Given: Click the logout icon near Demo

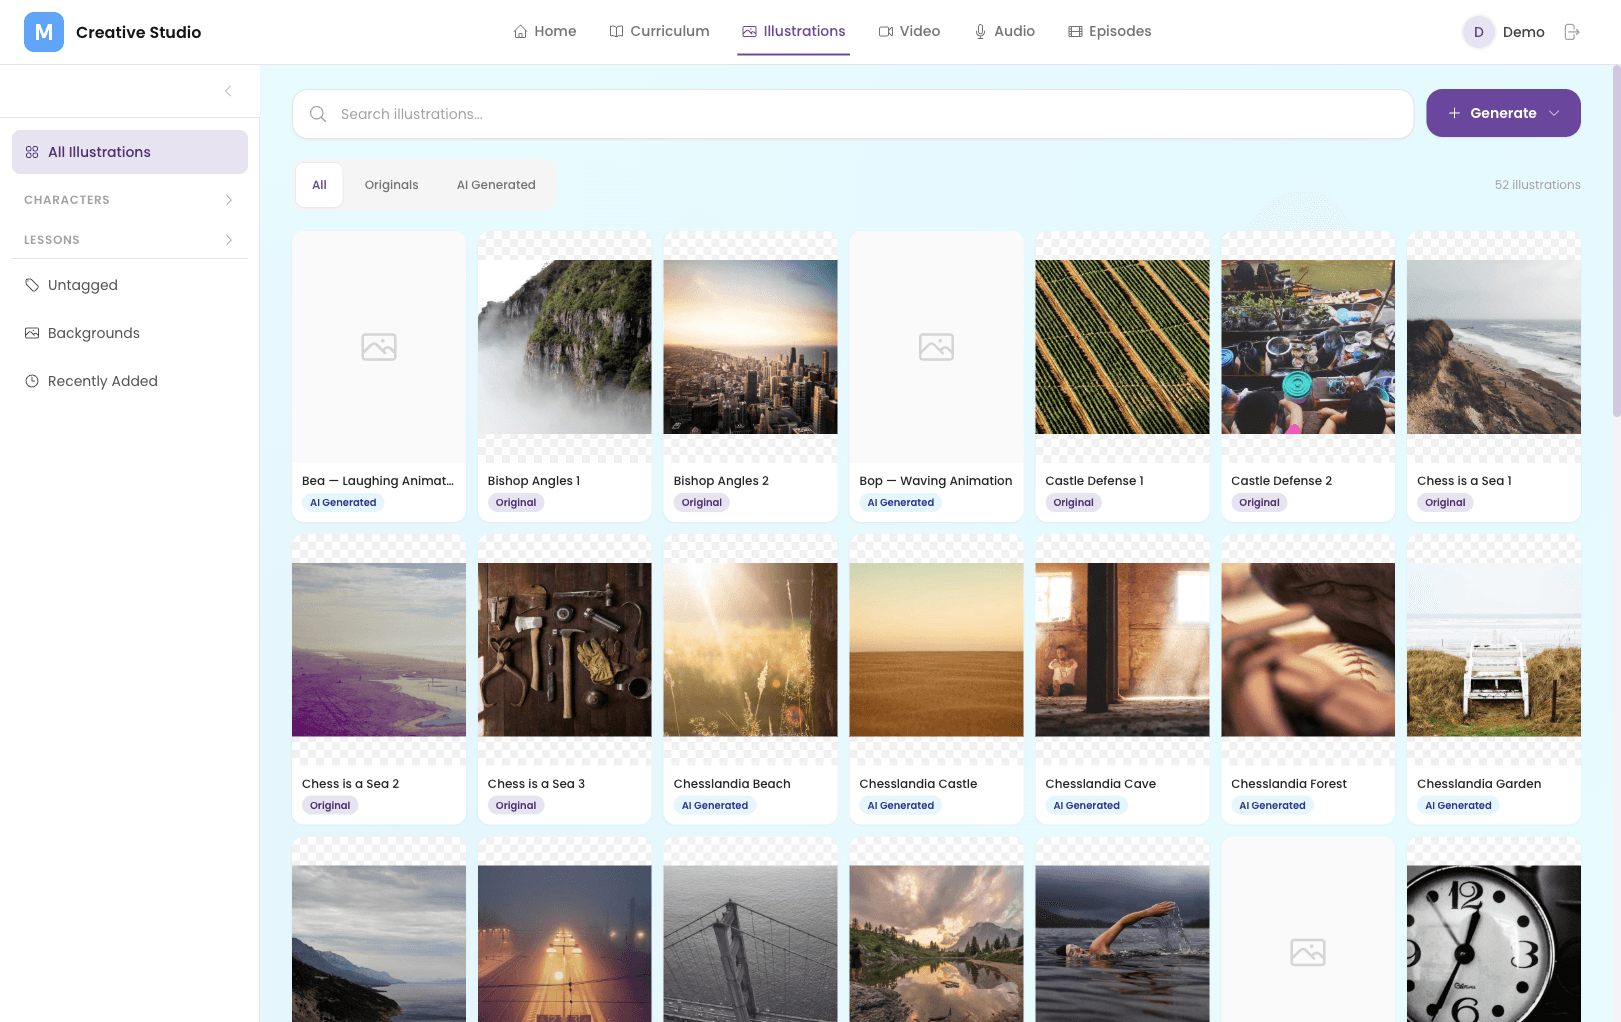Looking at the screenshot, I should [x=1571, y=31].
